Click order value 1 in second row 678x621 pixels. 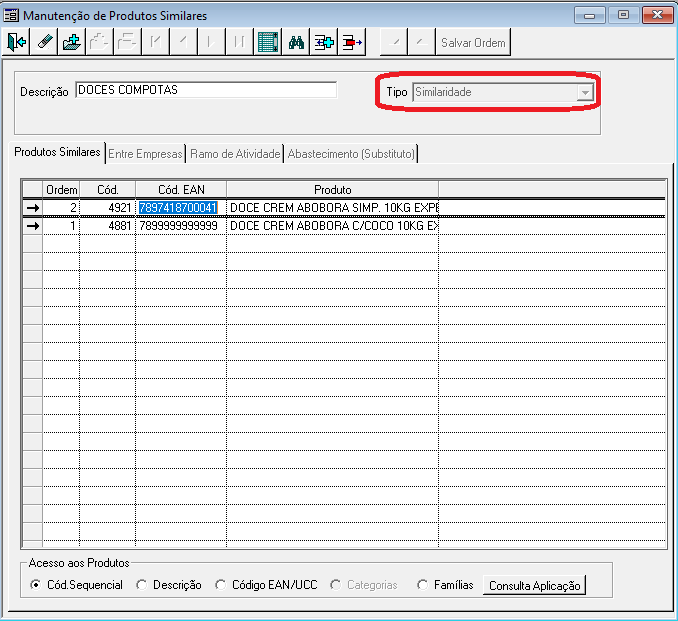point(61,226)
